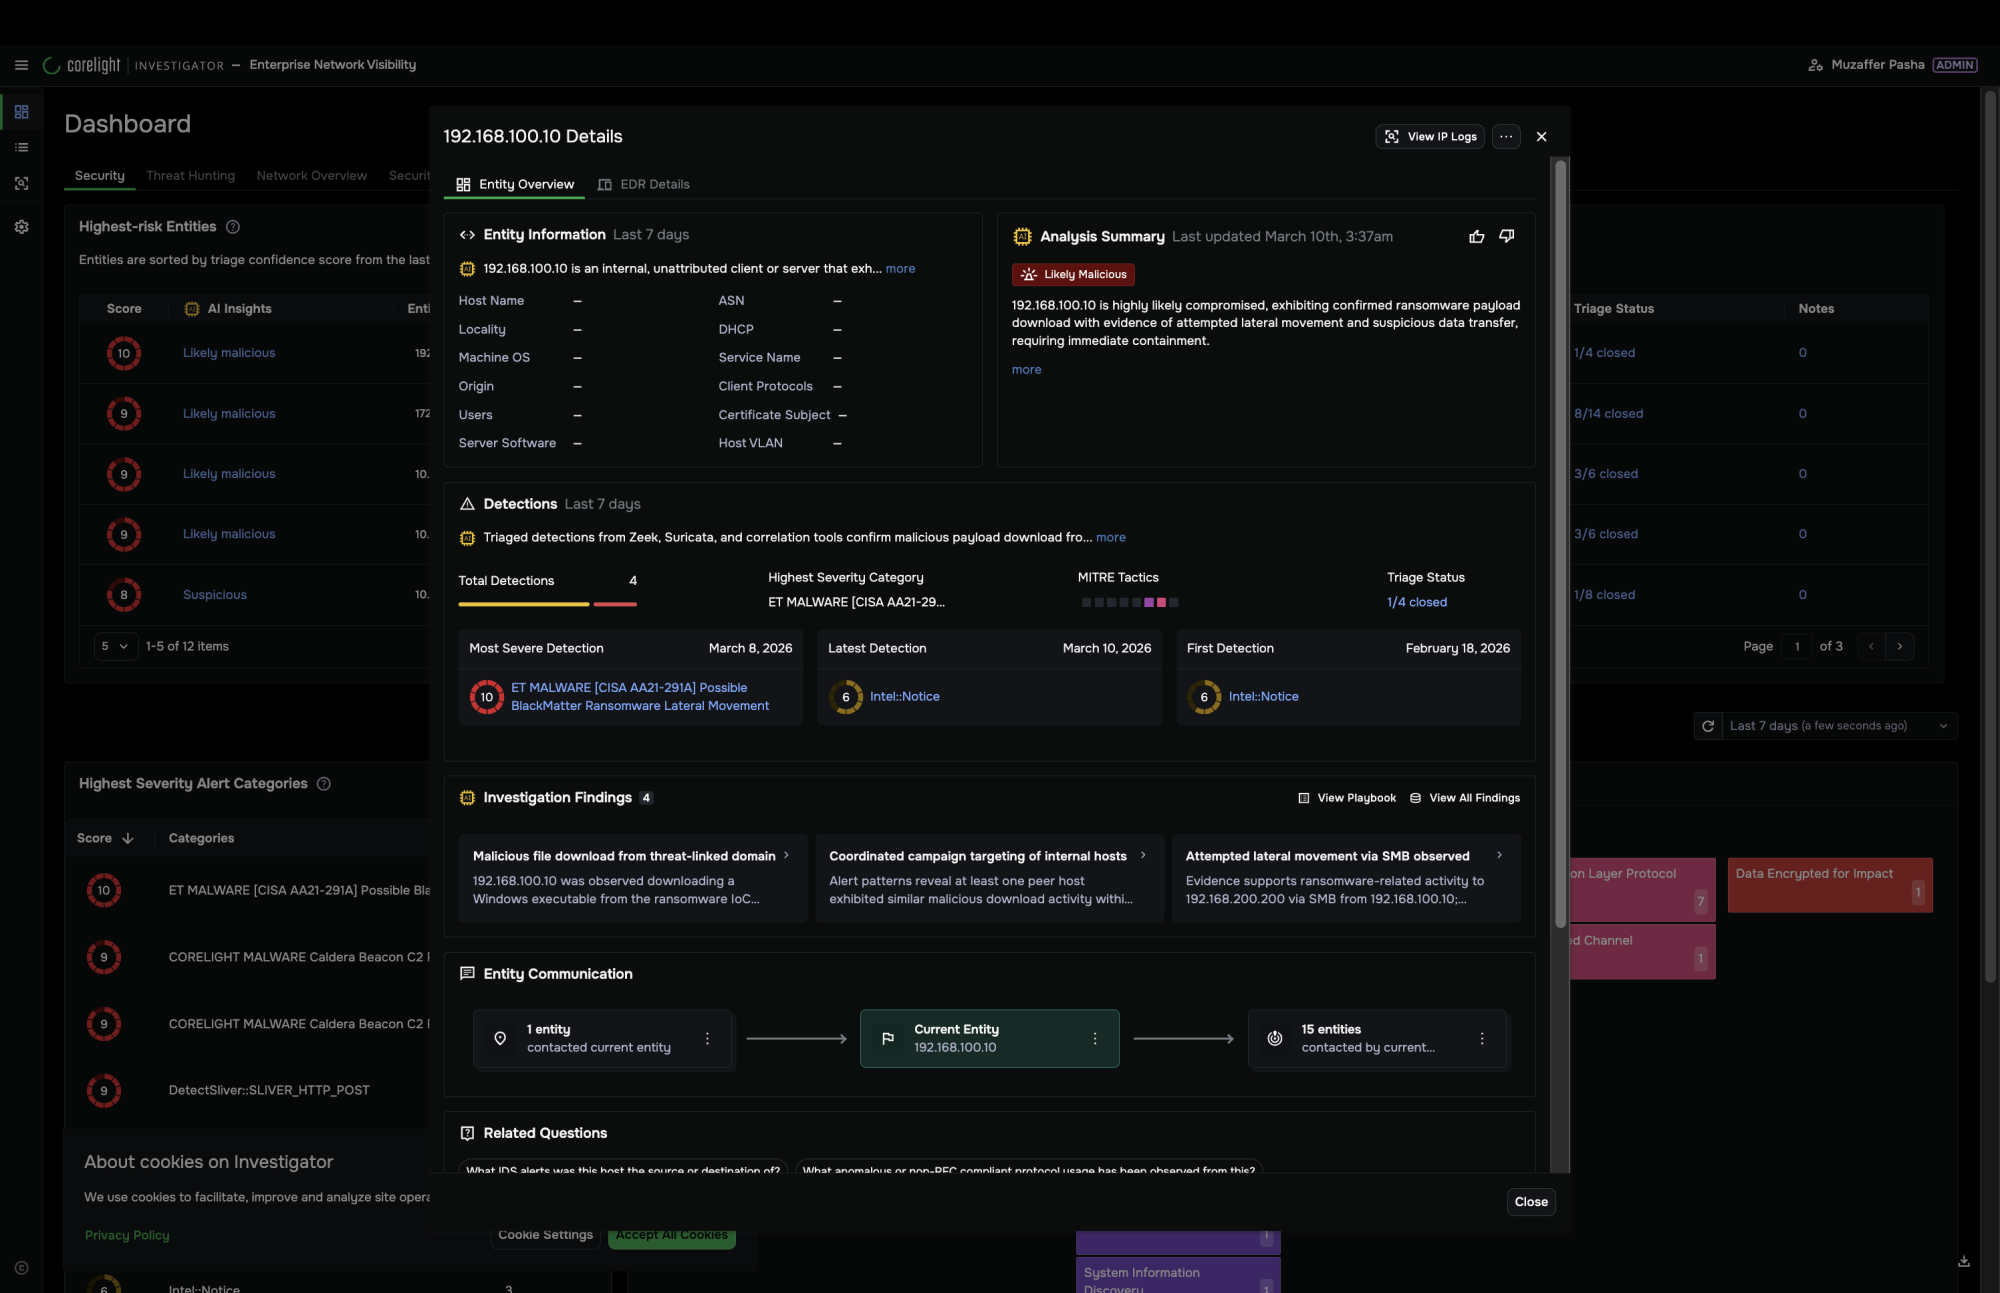
Task: Open the scan/investigate sidebar icon
Action: click(21, 183)
